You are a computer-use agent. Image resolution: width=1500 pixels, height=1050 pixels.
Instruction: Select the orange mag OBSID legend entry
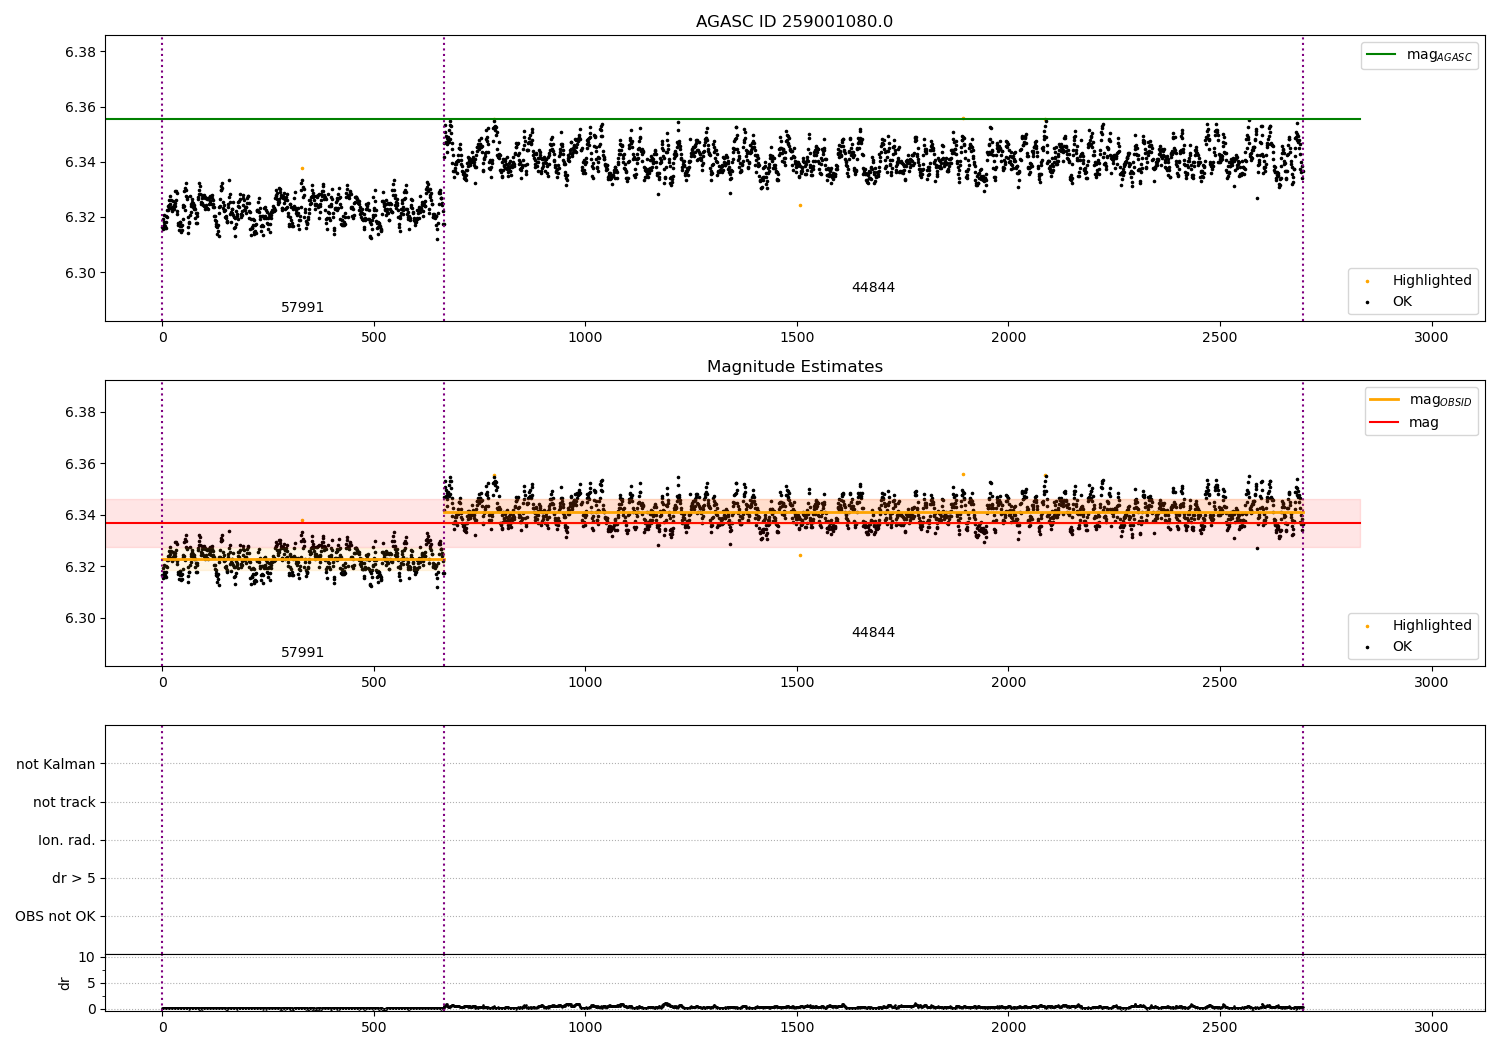1420,400
